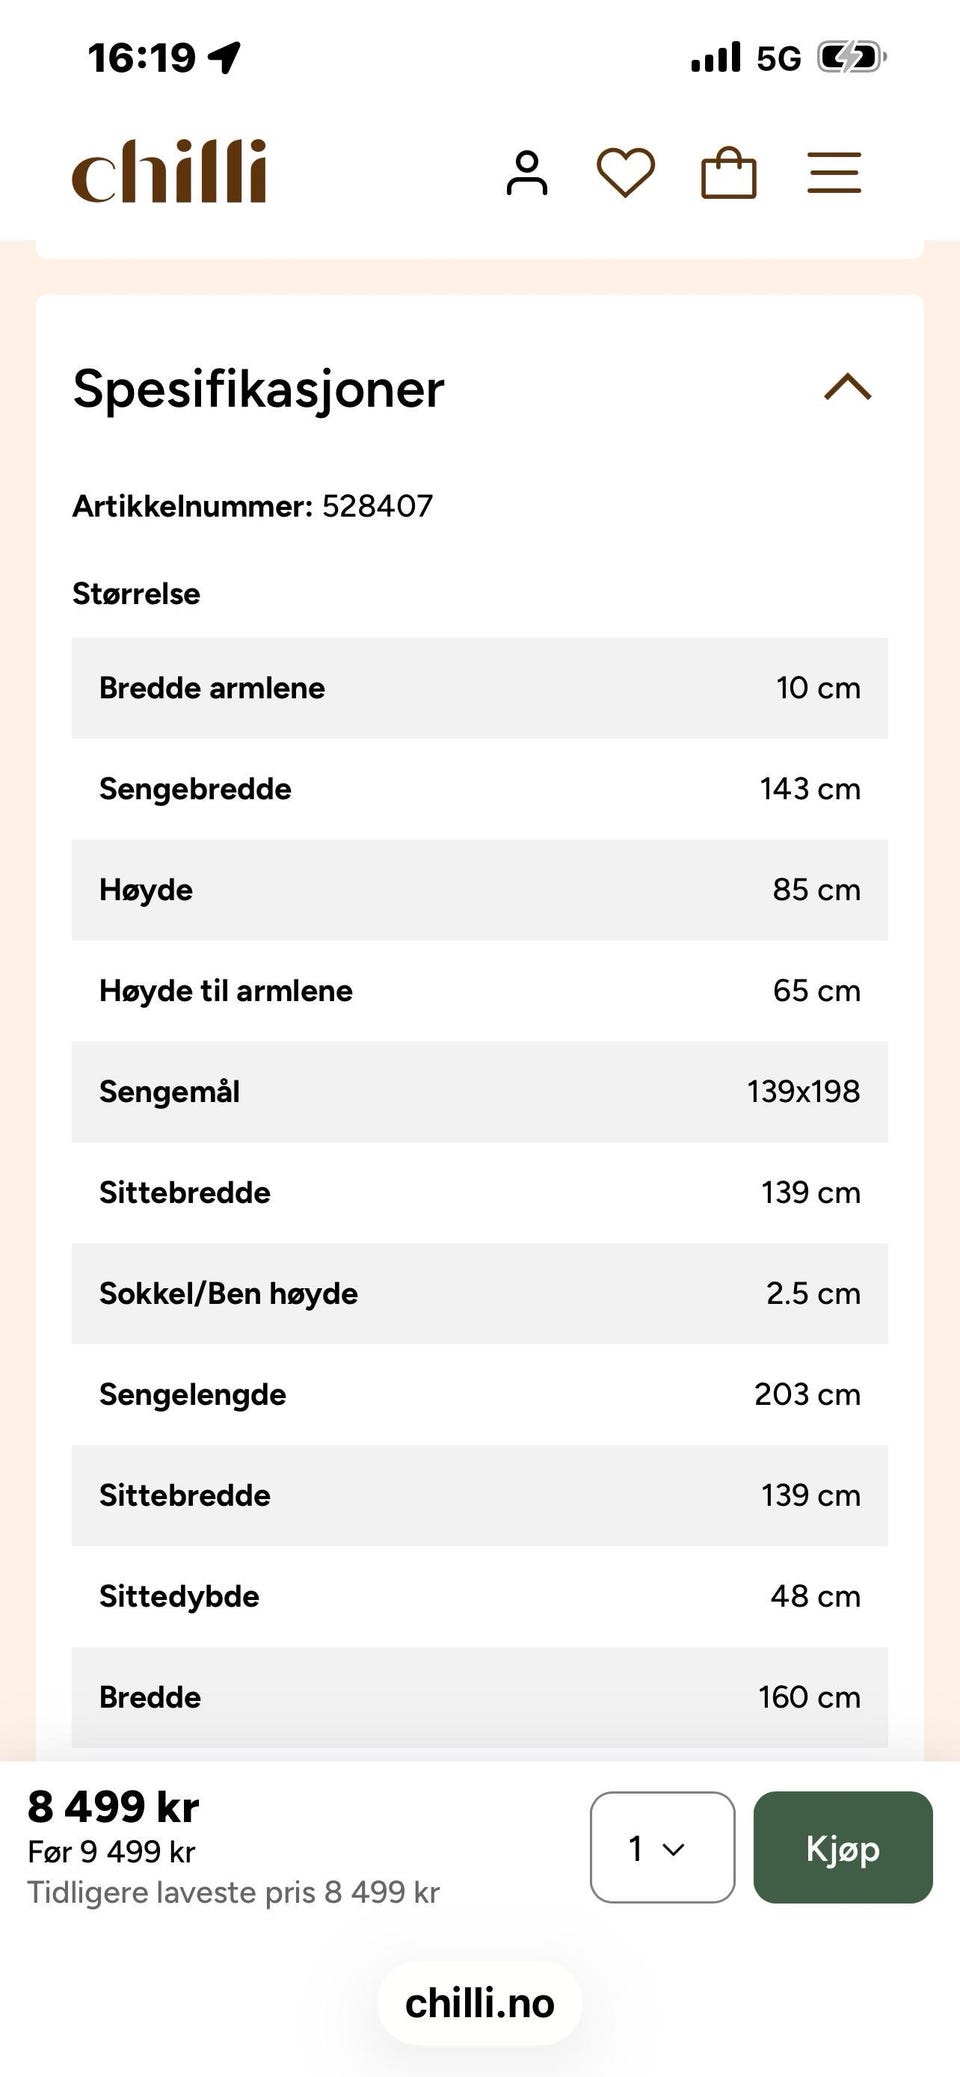This screenshot has width=960, height=2077.
Task: Open the favorites heart icon
Action: (x=626, y=173)
